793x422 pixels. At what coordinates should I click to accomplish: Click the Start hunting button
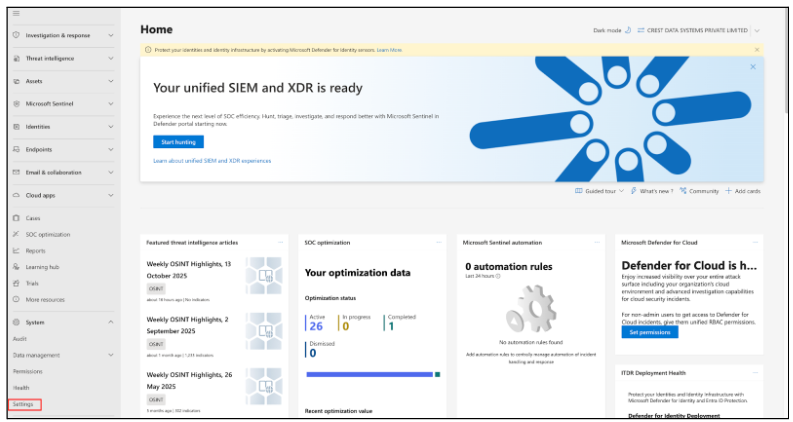178,142
